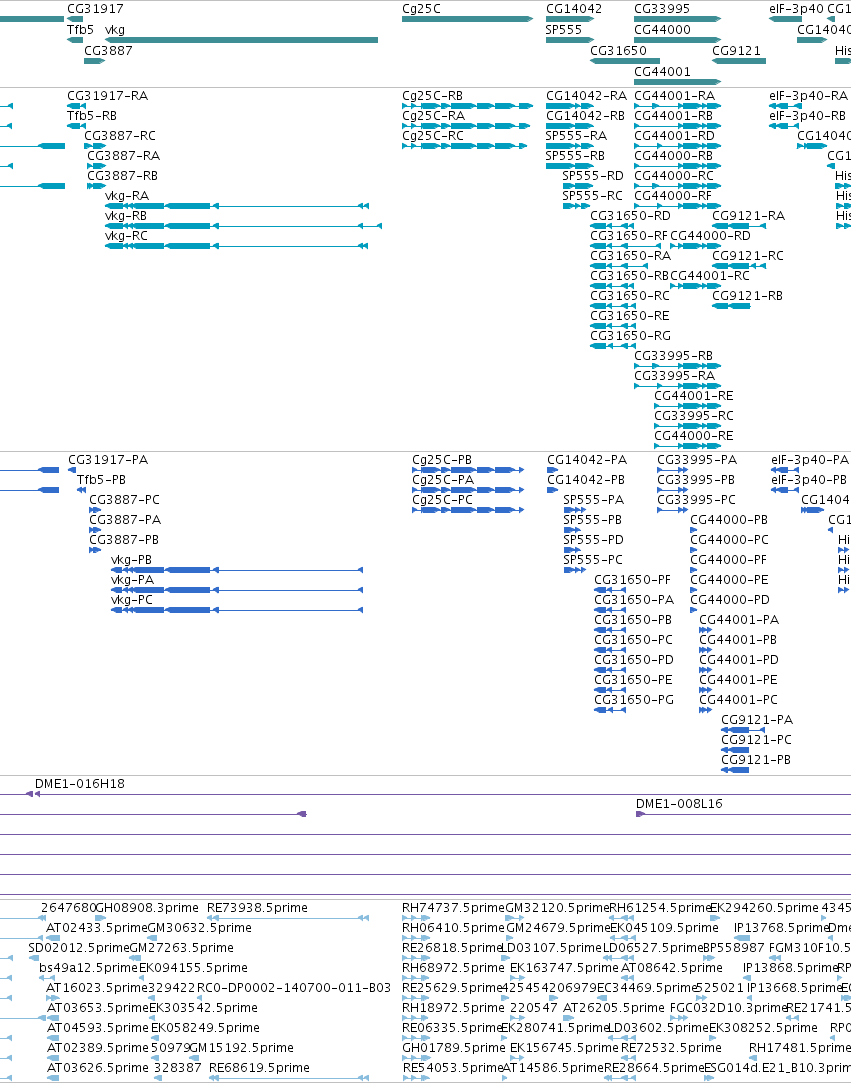
Task: Click the vkg-RA transcript glyph
Action: point(237,206)
